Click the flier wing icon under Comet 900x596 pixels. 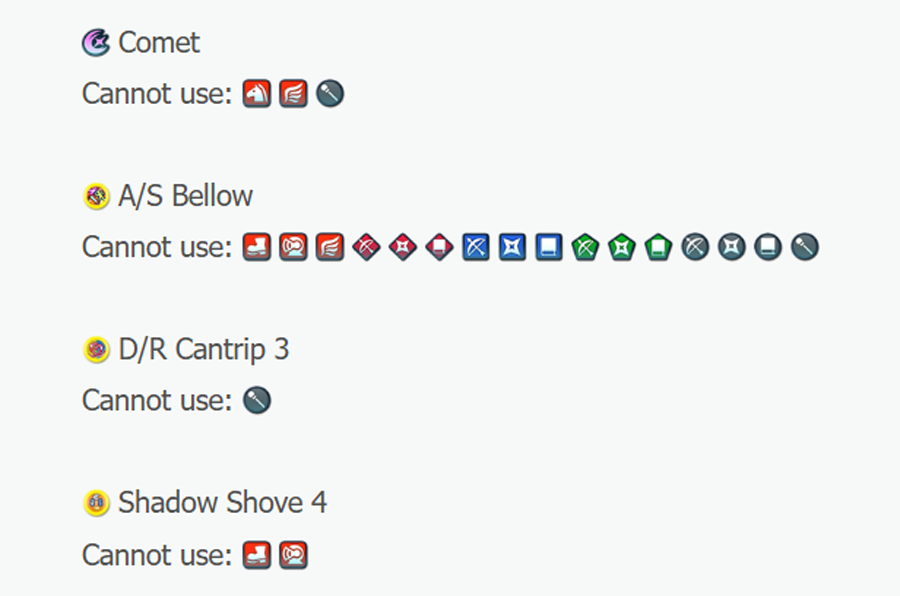pos(293,94)
